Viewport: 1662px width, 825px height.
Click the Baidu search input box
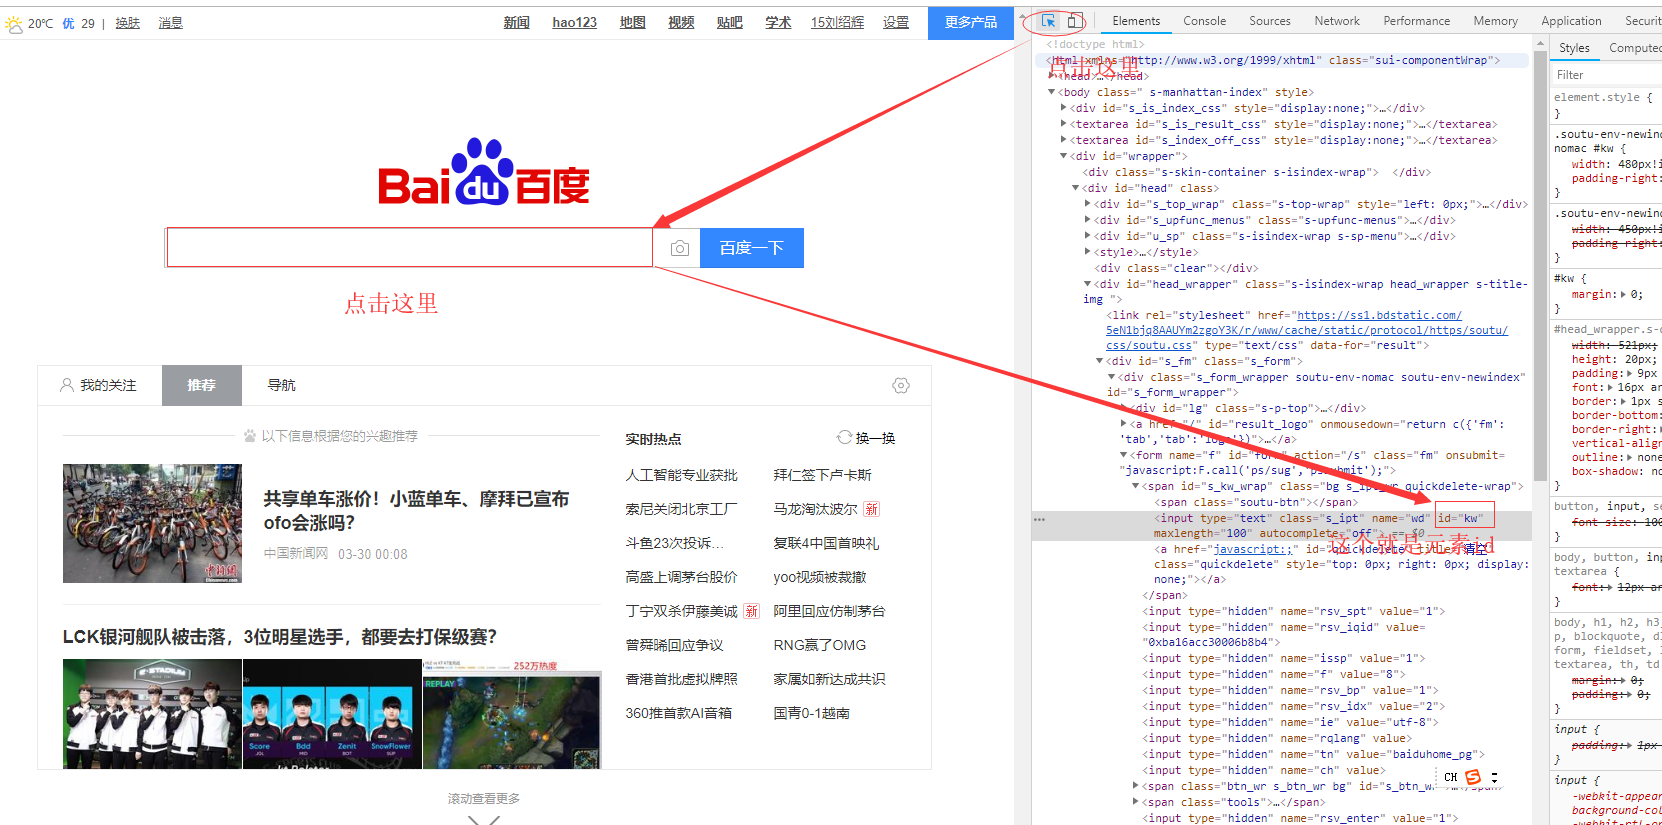tap(410, 248)
